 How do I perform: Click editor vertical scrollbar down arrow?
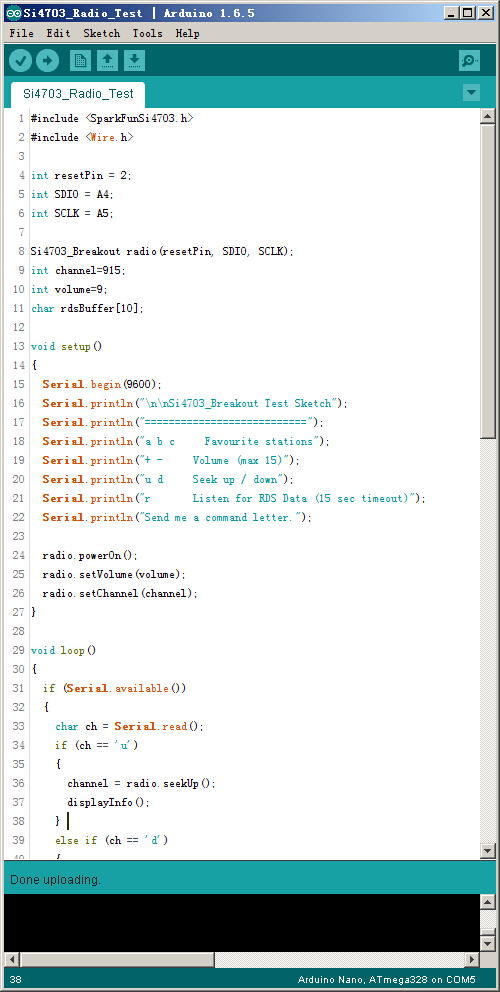[487, 851]
